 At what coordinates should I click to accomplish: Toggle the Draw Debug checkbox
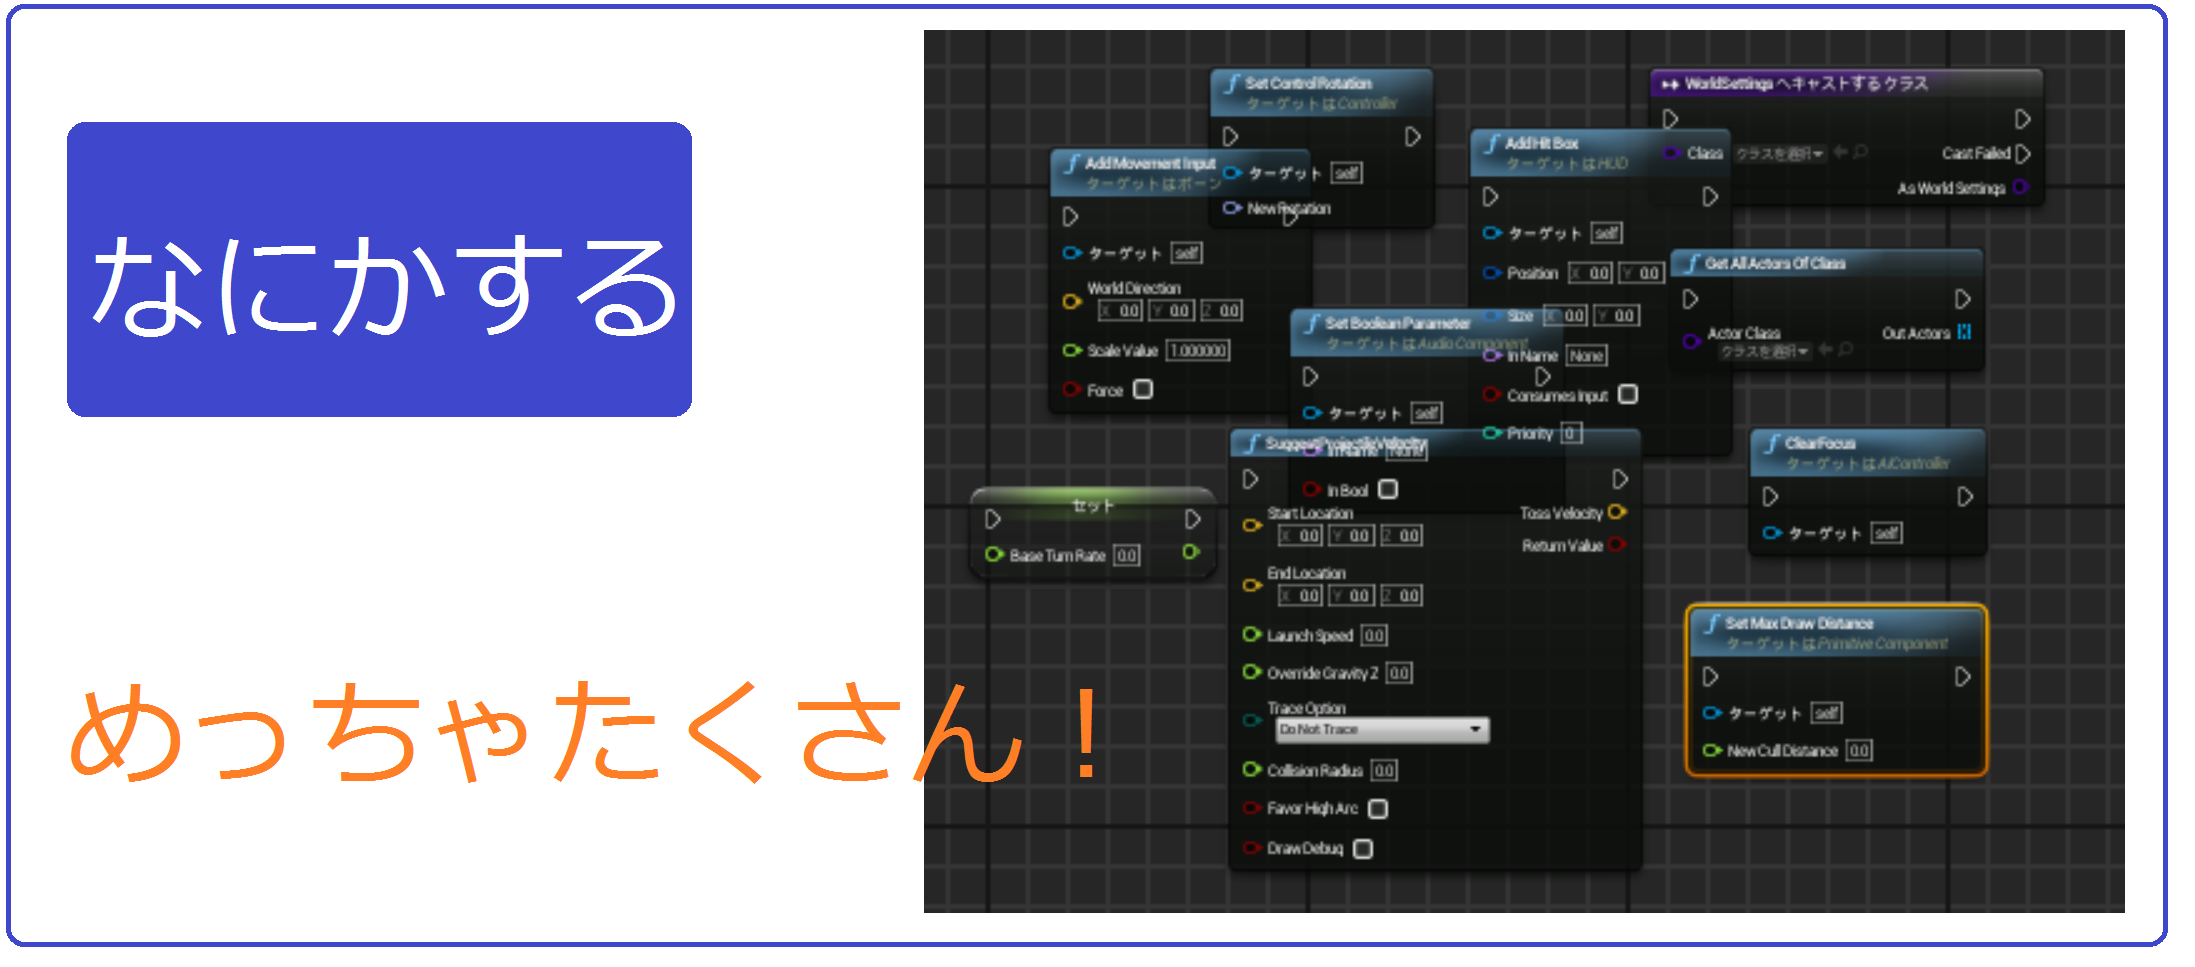[1365, 849]
